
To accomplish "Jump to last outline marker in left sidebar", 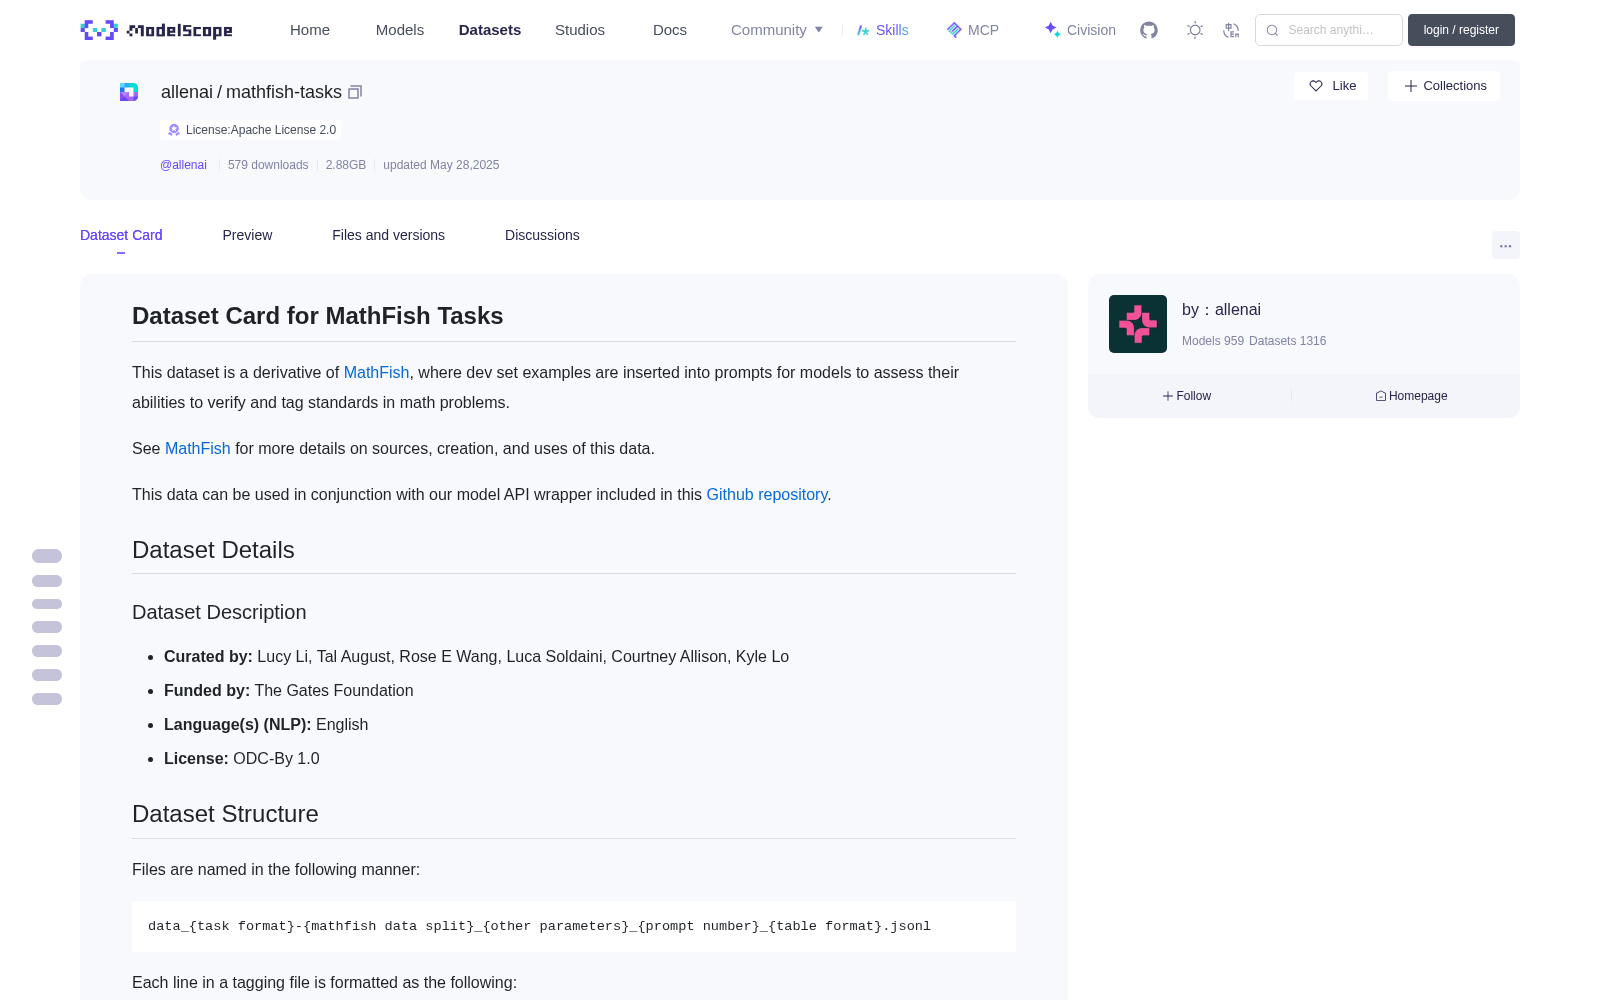I will tap(47, 699).
